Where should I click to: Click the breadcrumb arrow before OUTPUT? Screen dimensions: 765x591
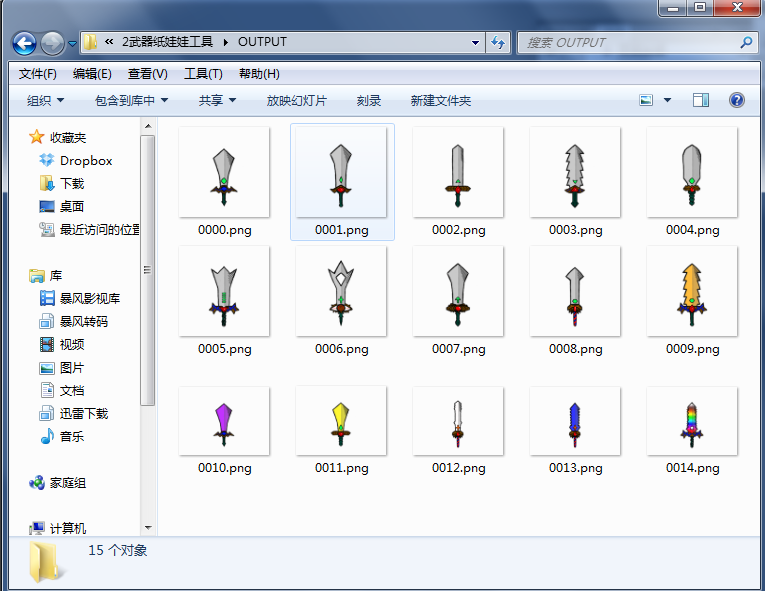(225, 42)
